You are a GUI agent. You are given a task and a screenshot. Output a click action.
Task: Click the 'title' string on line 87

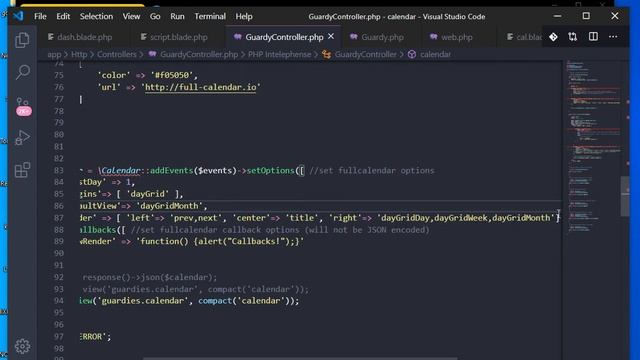pos(302,218)
